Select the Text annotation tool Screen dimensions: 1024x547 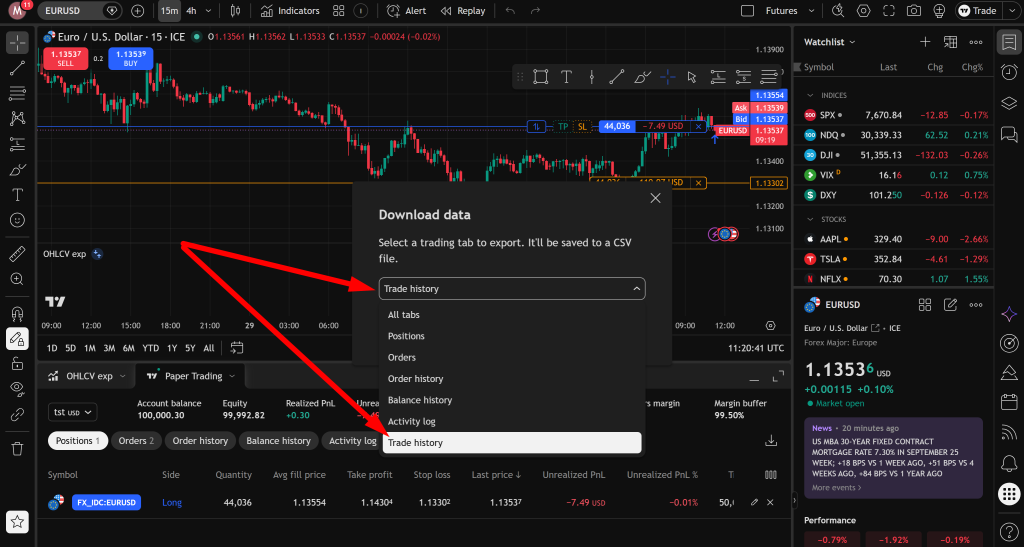pos(18,195)
